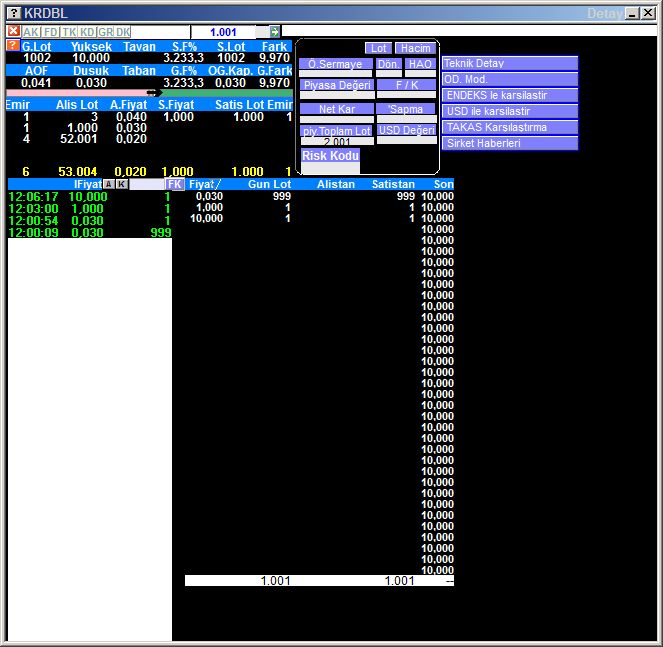The width and height of the screenshot is (663, 647).
Task: Click the Lot button
Action: click(x=378, y=48)
